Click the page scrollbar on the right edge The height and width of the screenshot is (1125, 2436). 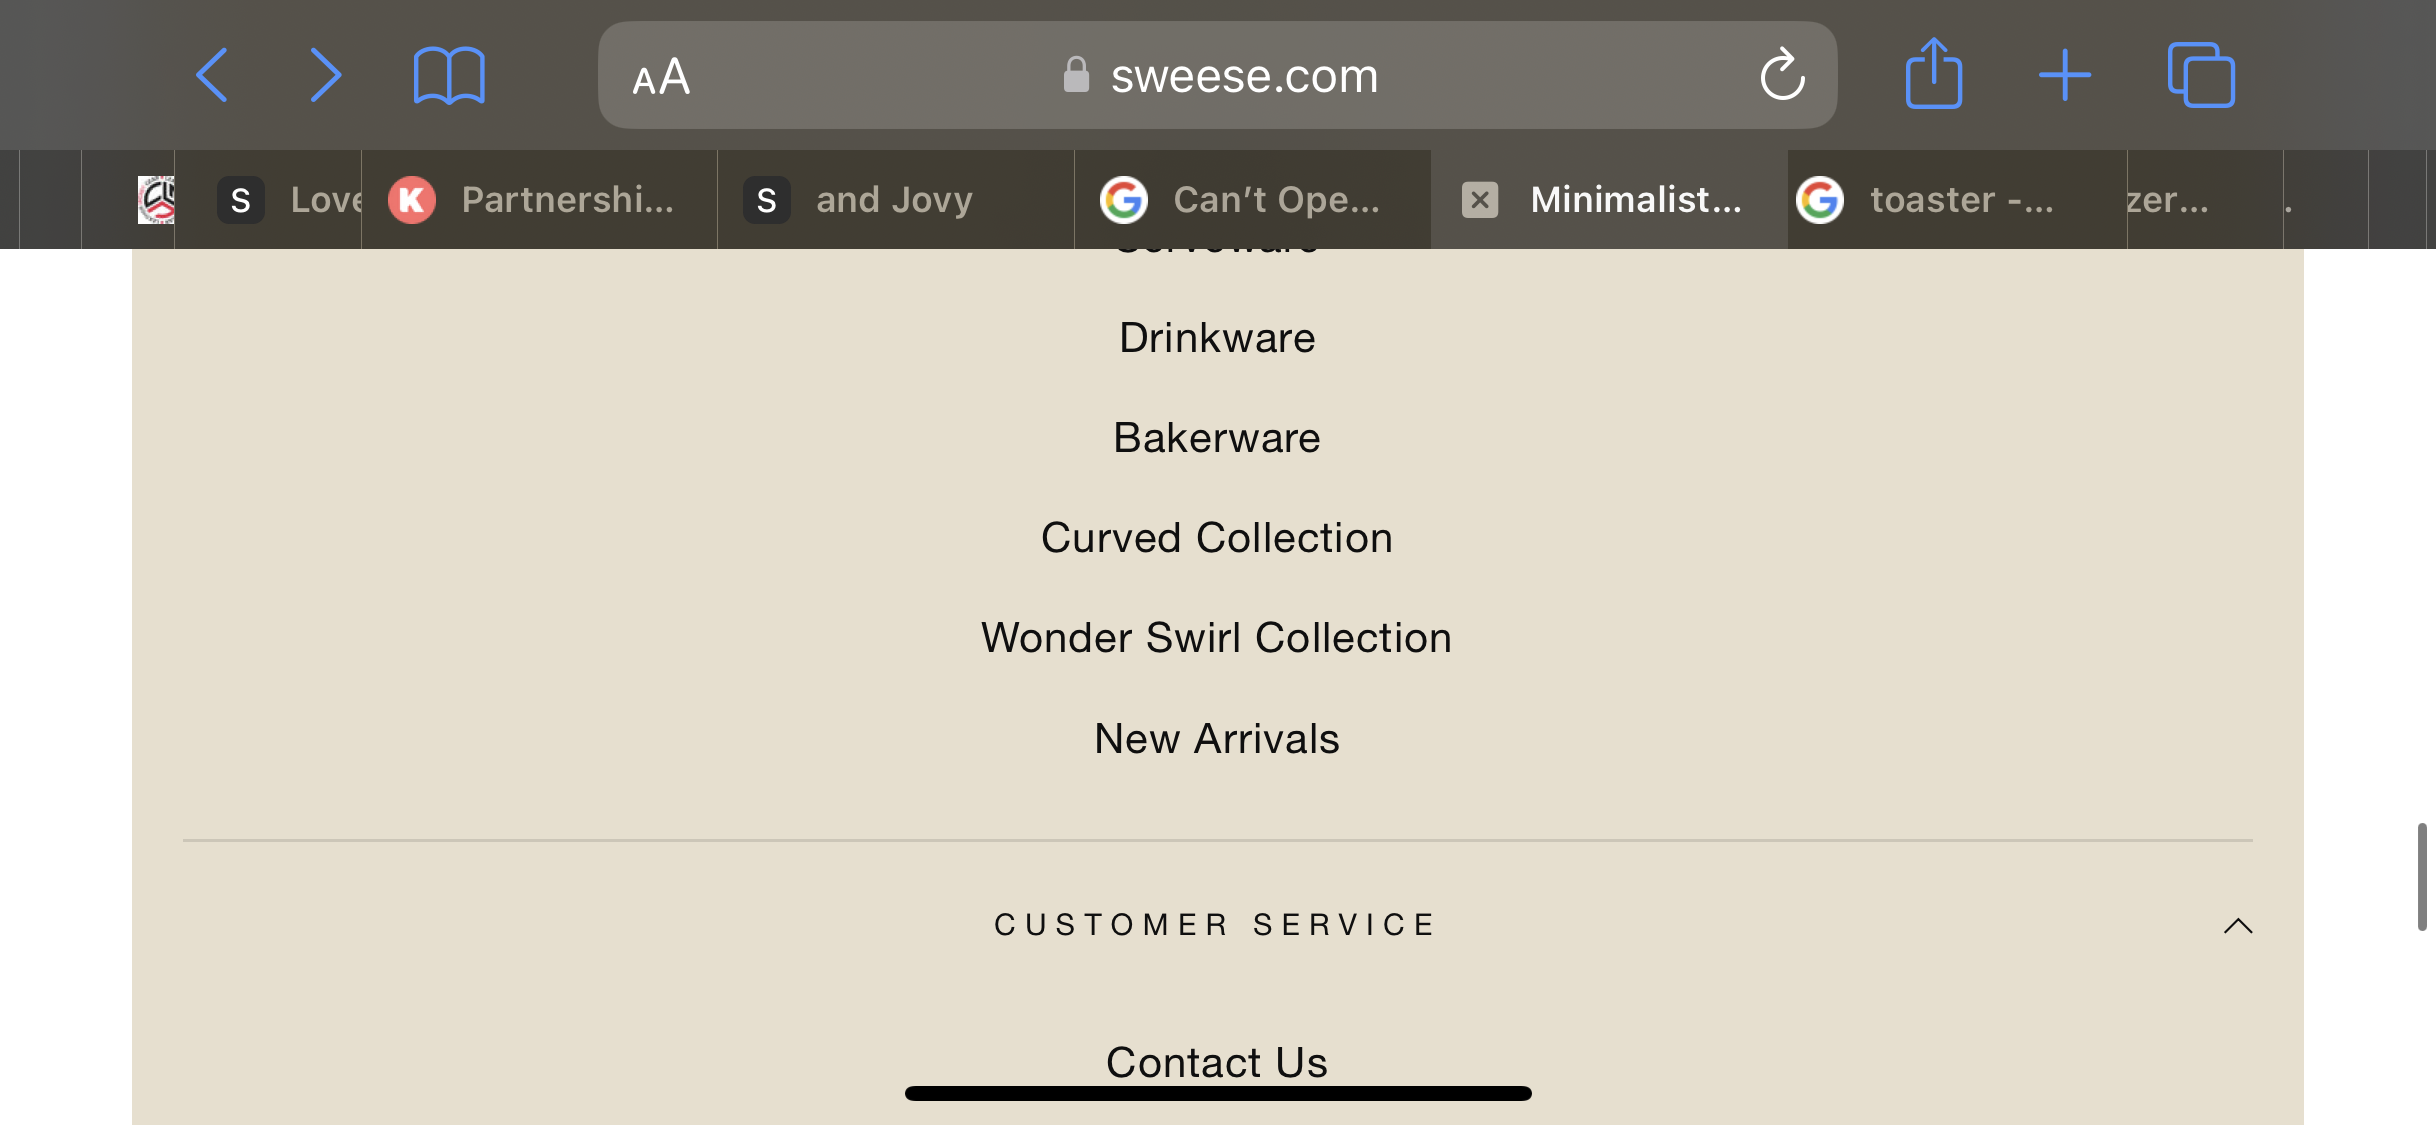click(2422, 877)
